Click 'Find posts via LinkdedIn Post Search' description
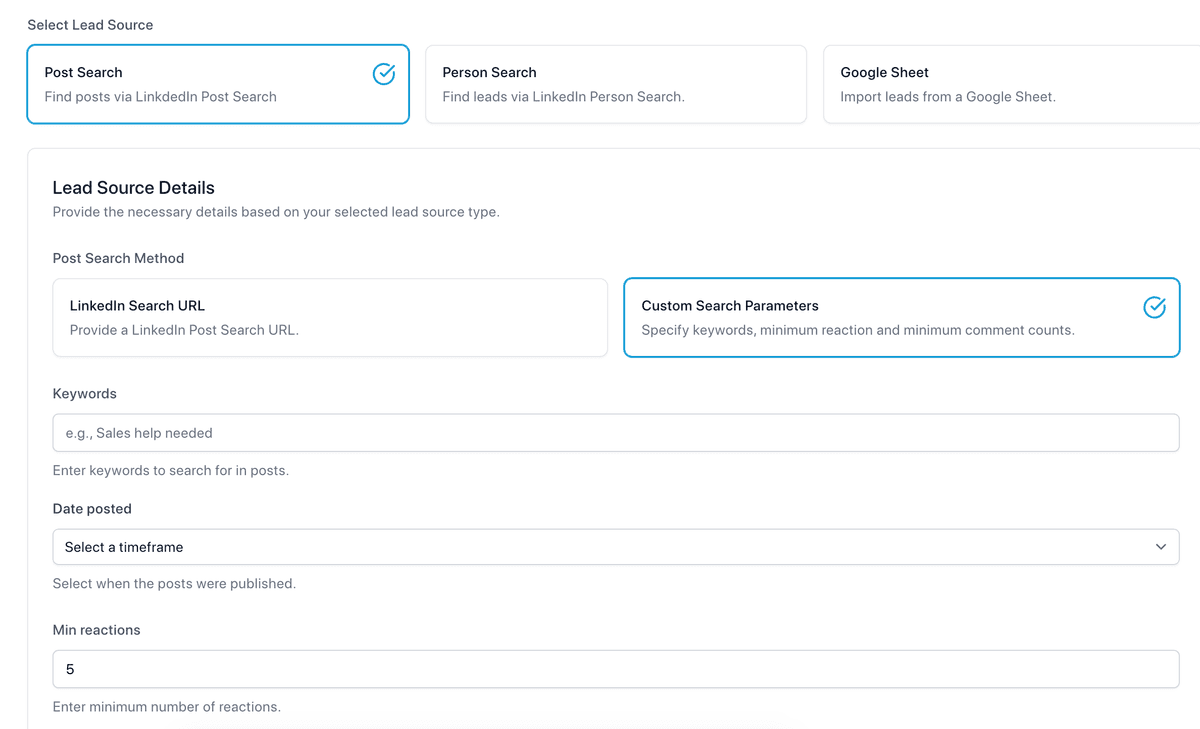 click(161, 97)
